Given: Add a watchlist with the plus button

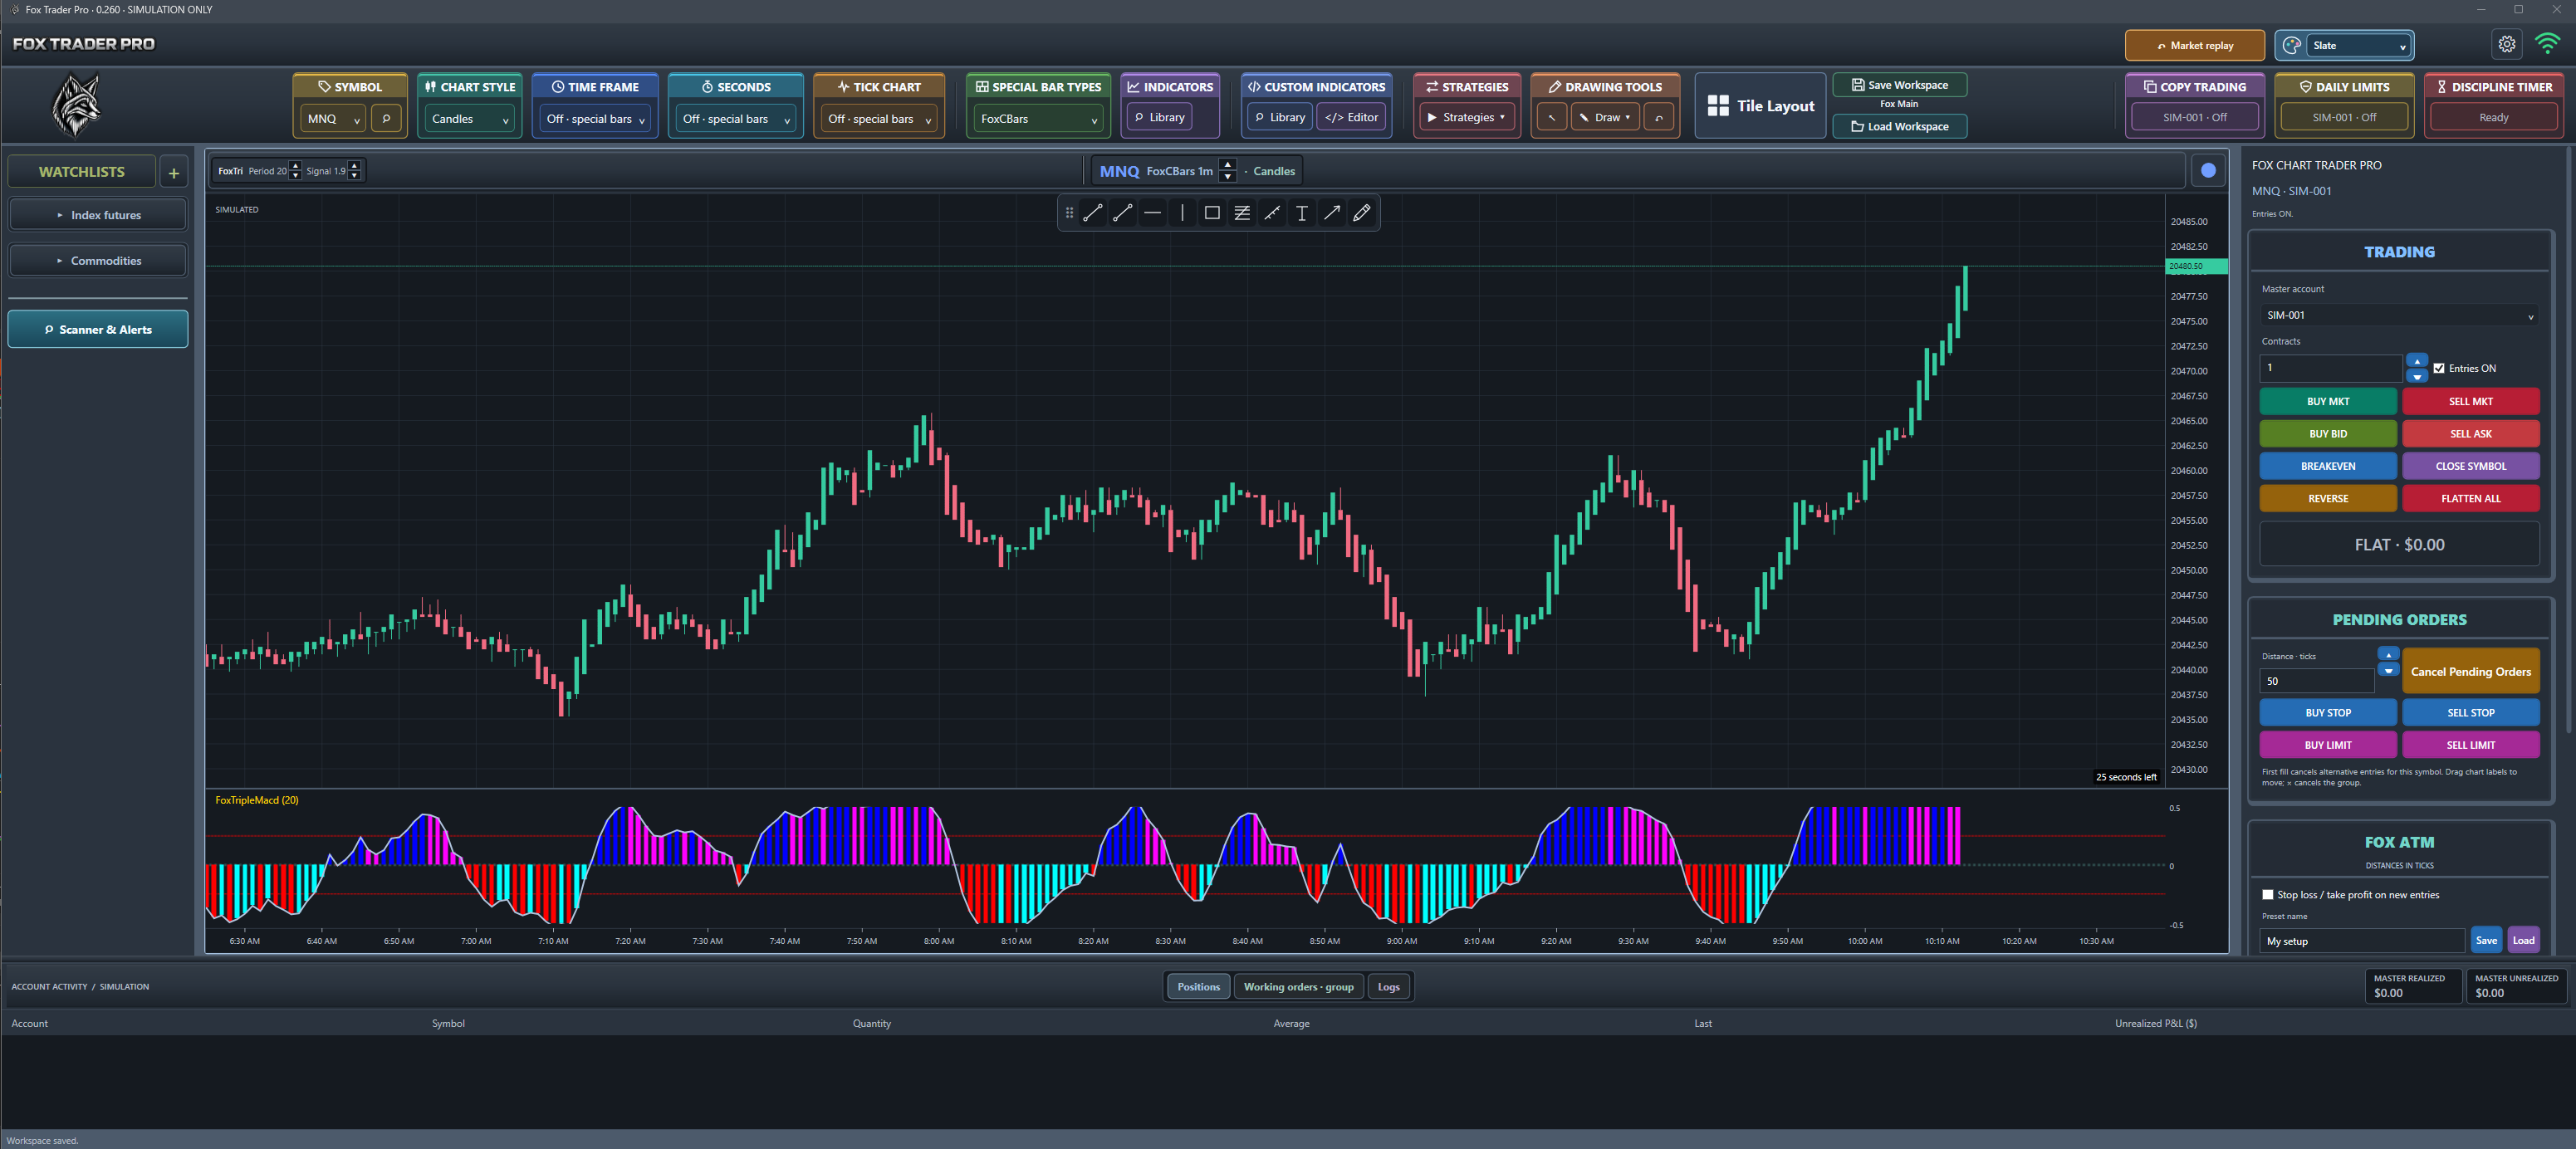Looking at the screenshot, I should pos(174,172).
